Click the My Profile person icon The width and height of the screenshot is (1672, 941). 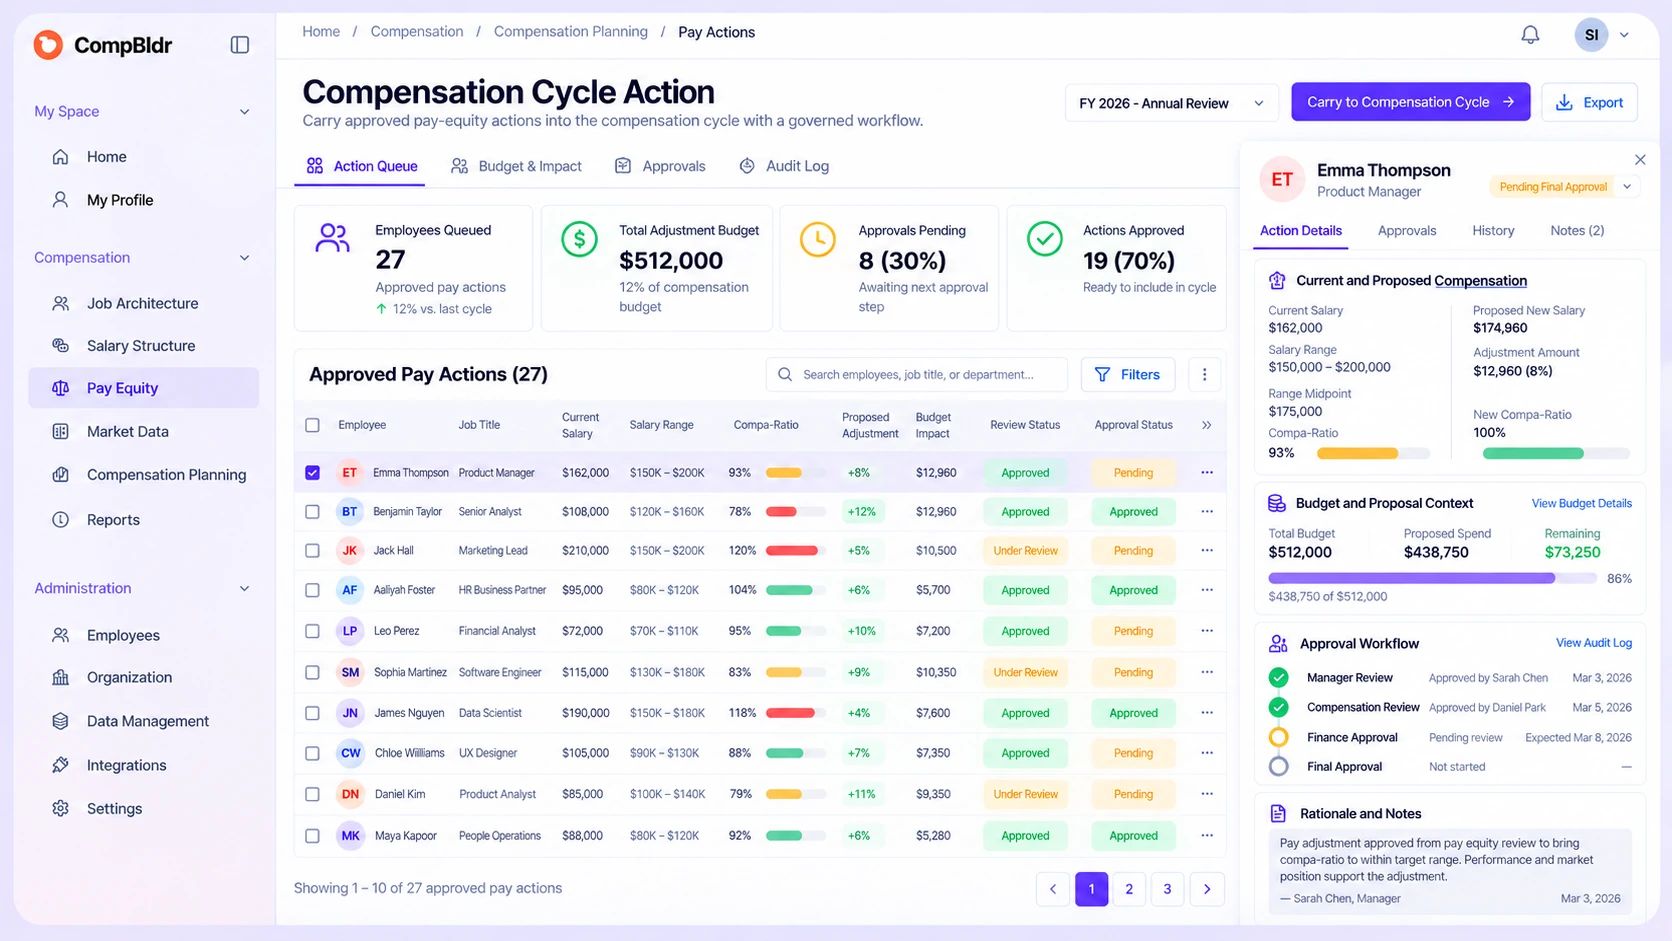click(x=61, y=200)
